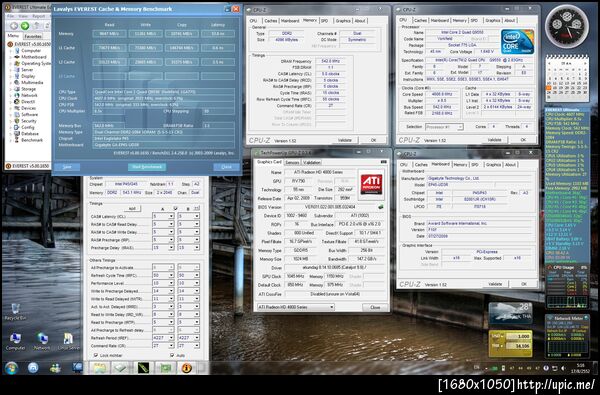Click Close in the EVEREST benchmark window
Image resolution: width=600 pixels, height=395 pixels.
(x=227, y=167)
